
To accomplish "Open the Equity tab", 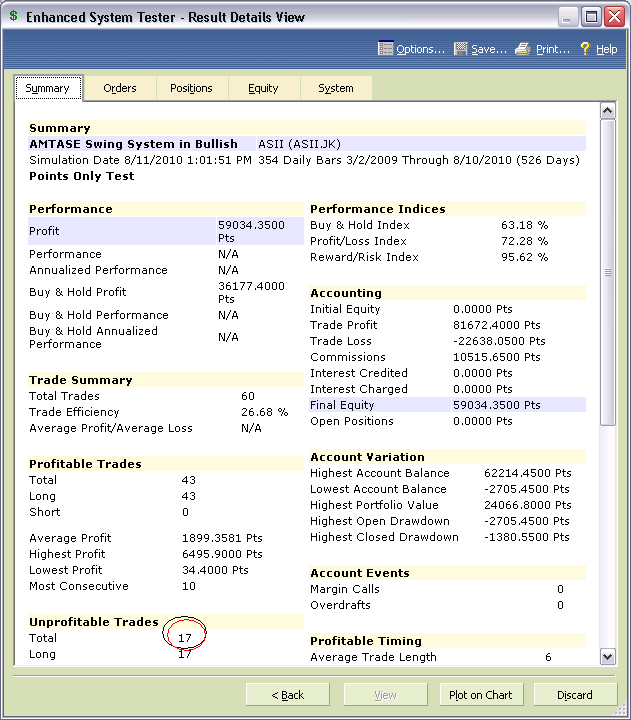I will tap(263, 88).
